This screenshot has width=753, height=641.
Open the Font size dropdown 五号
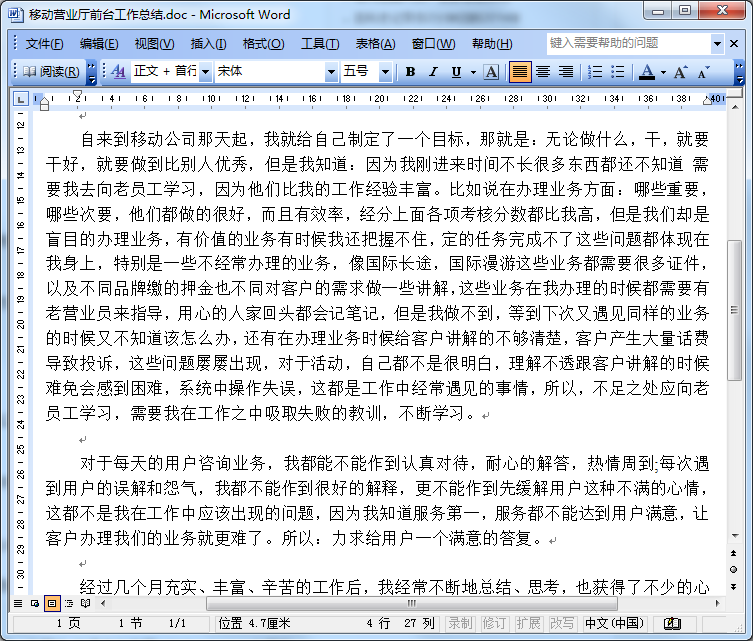(x=385, y=72)
